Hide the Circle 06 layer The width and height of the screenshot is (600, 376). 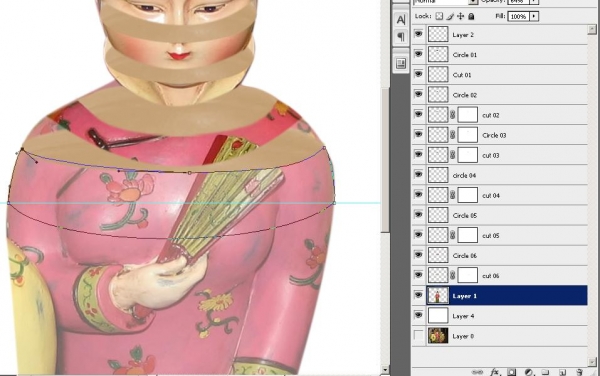(419, 255)
